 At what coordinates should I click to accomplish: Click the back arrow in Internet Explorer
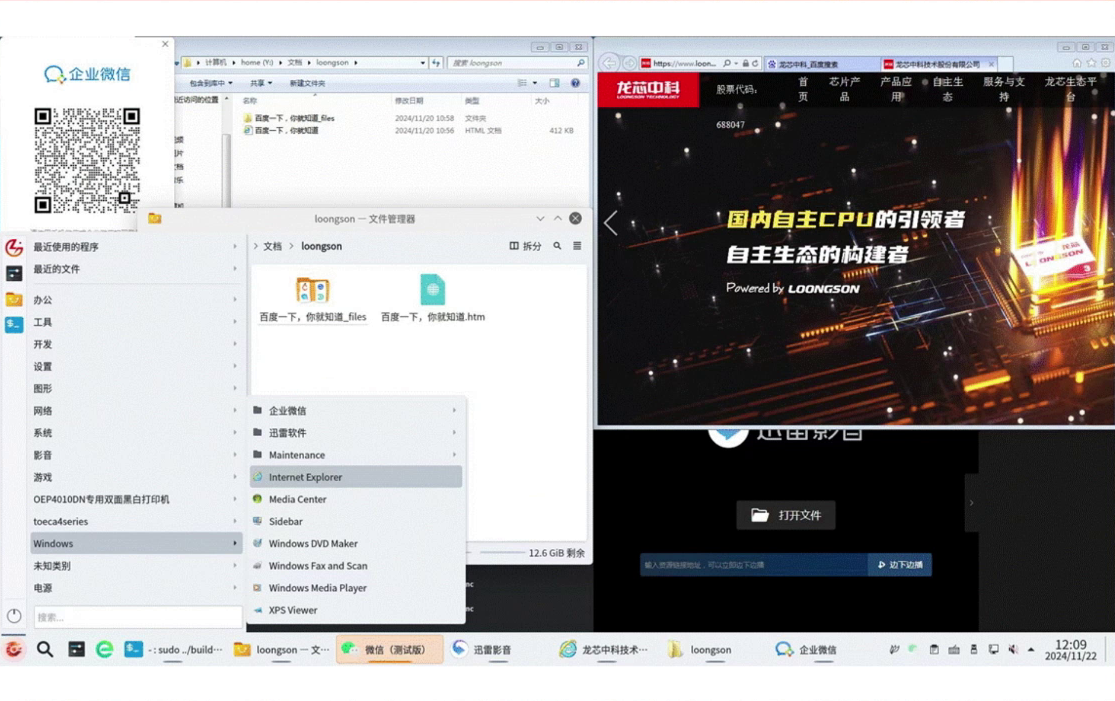(x=609, y=63)
